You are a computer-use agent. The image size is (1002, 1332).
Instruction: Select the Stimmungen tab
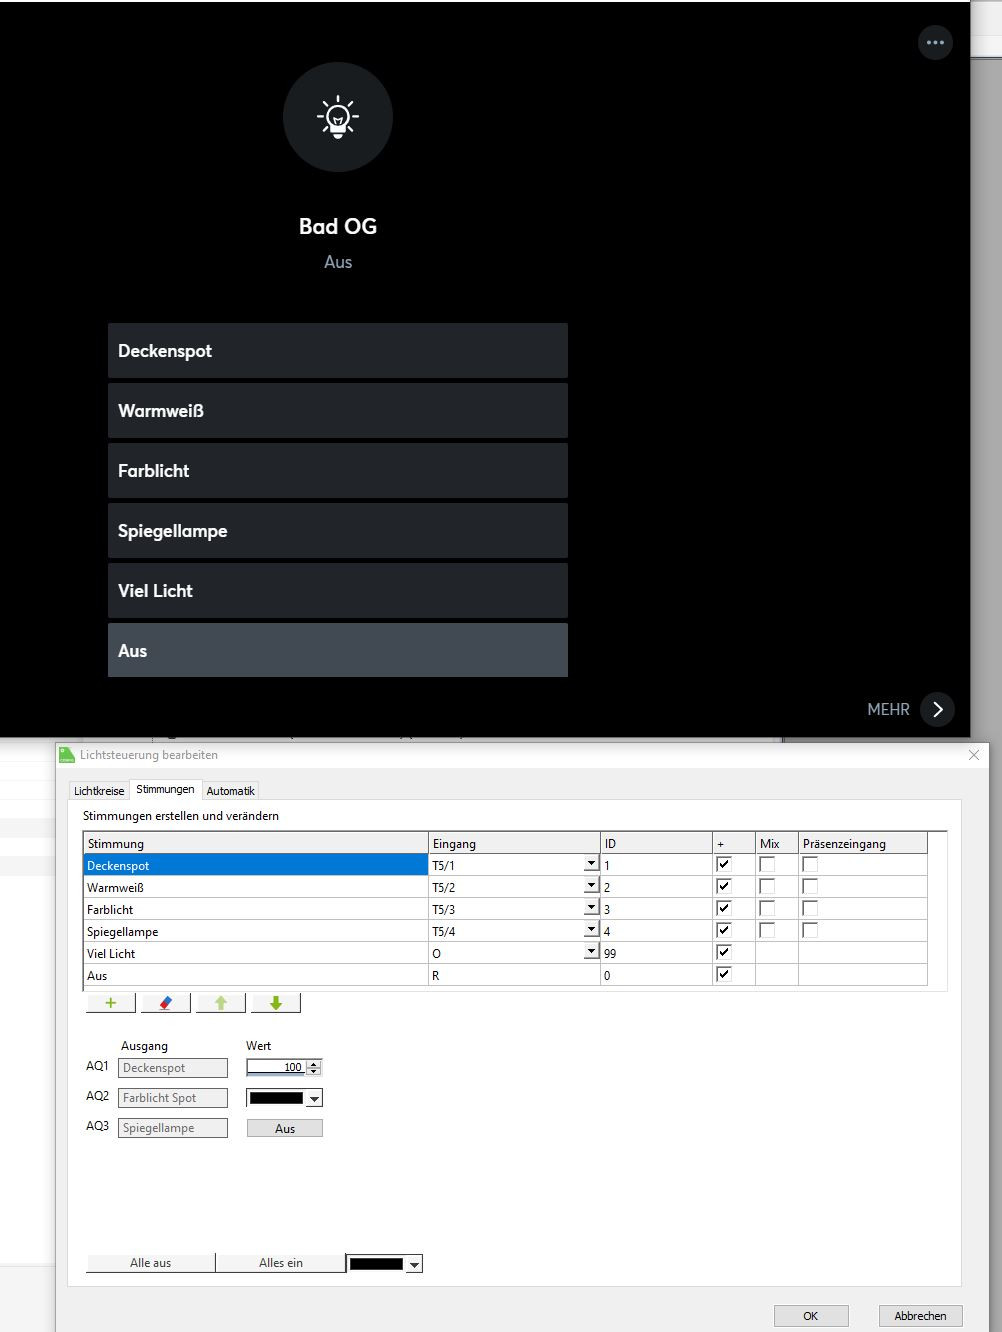pos(165,790)
